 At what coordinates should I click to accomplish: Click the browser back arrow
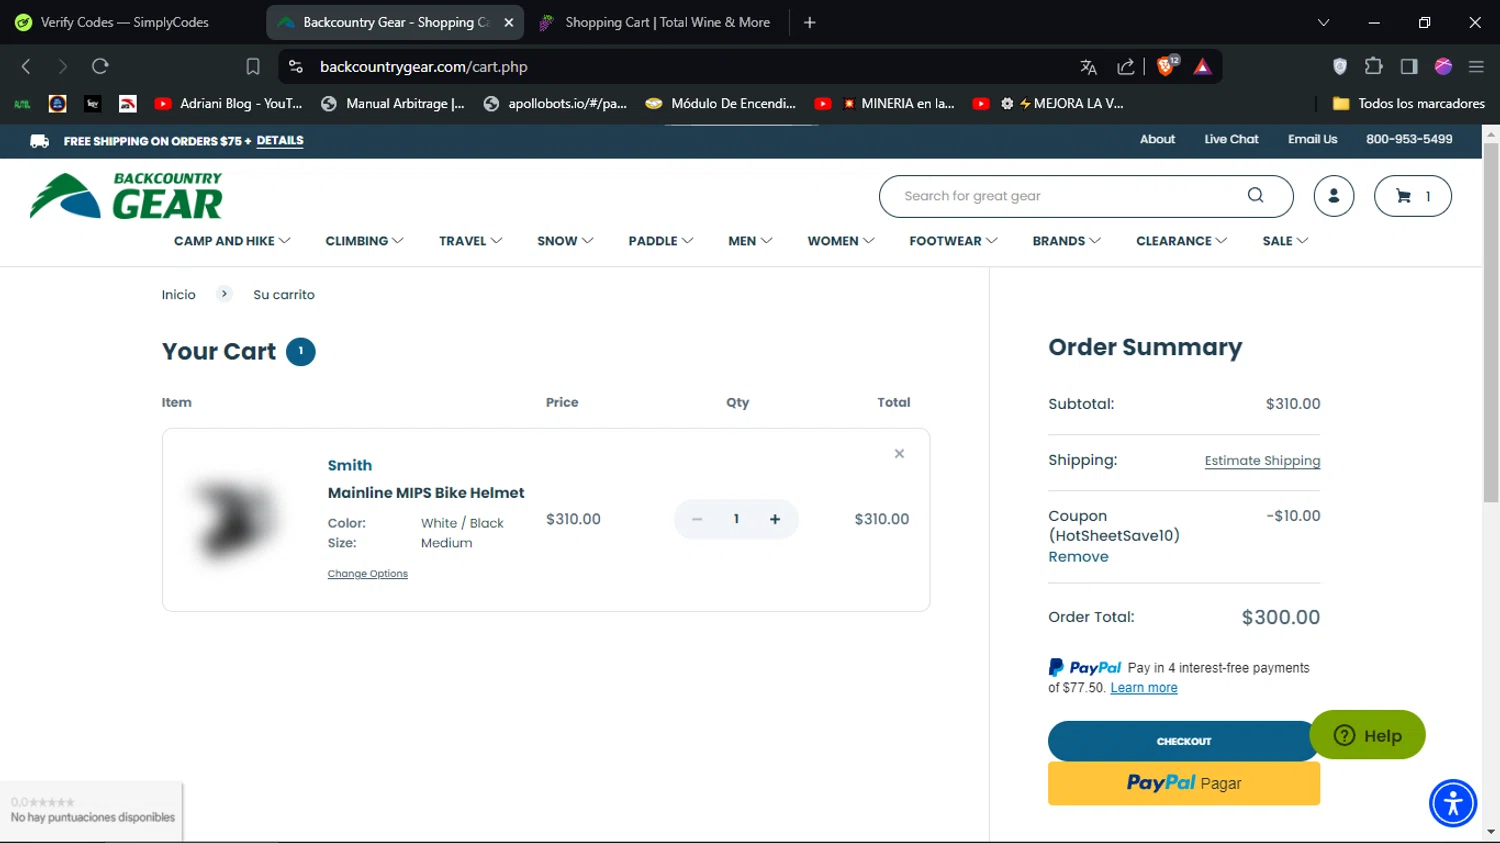[x=26, y=67]
